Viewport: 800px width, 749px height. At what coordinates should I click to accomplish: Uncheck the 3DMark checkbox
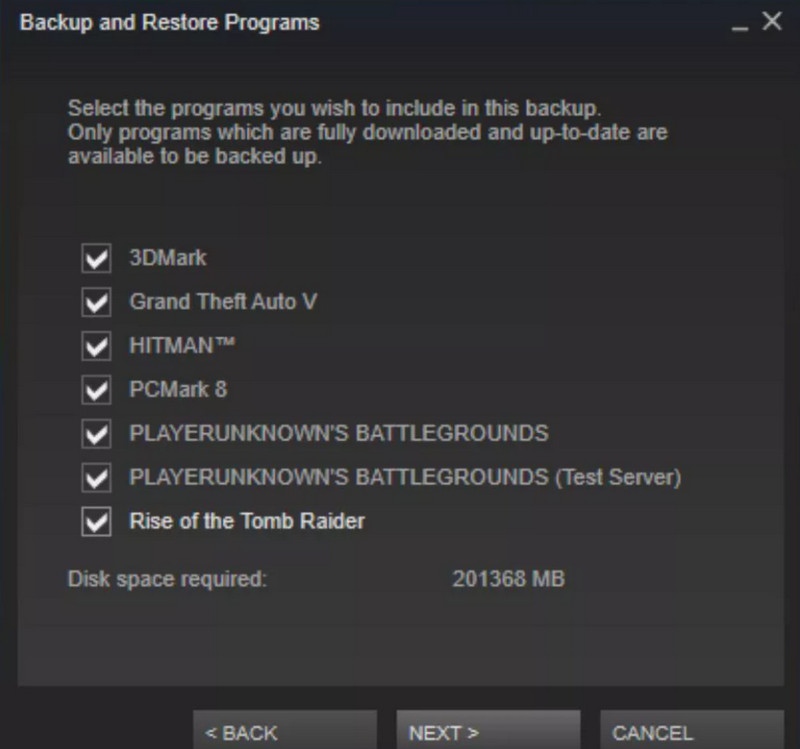(96, 258)
